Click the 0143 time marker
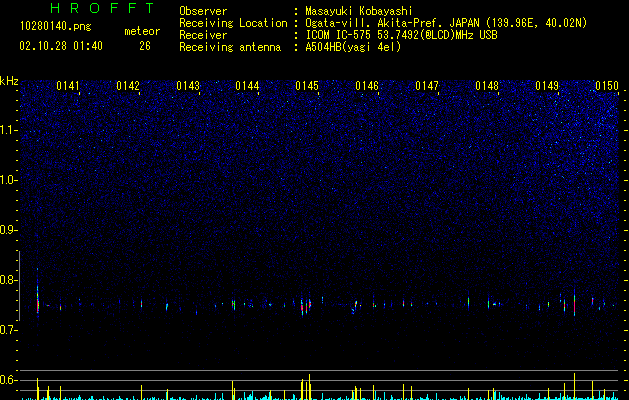This screenshot has width=629, height=400. coord(188,86)
